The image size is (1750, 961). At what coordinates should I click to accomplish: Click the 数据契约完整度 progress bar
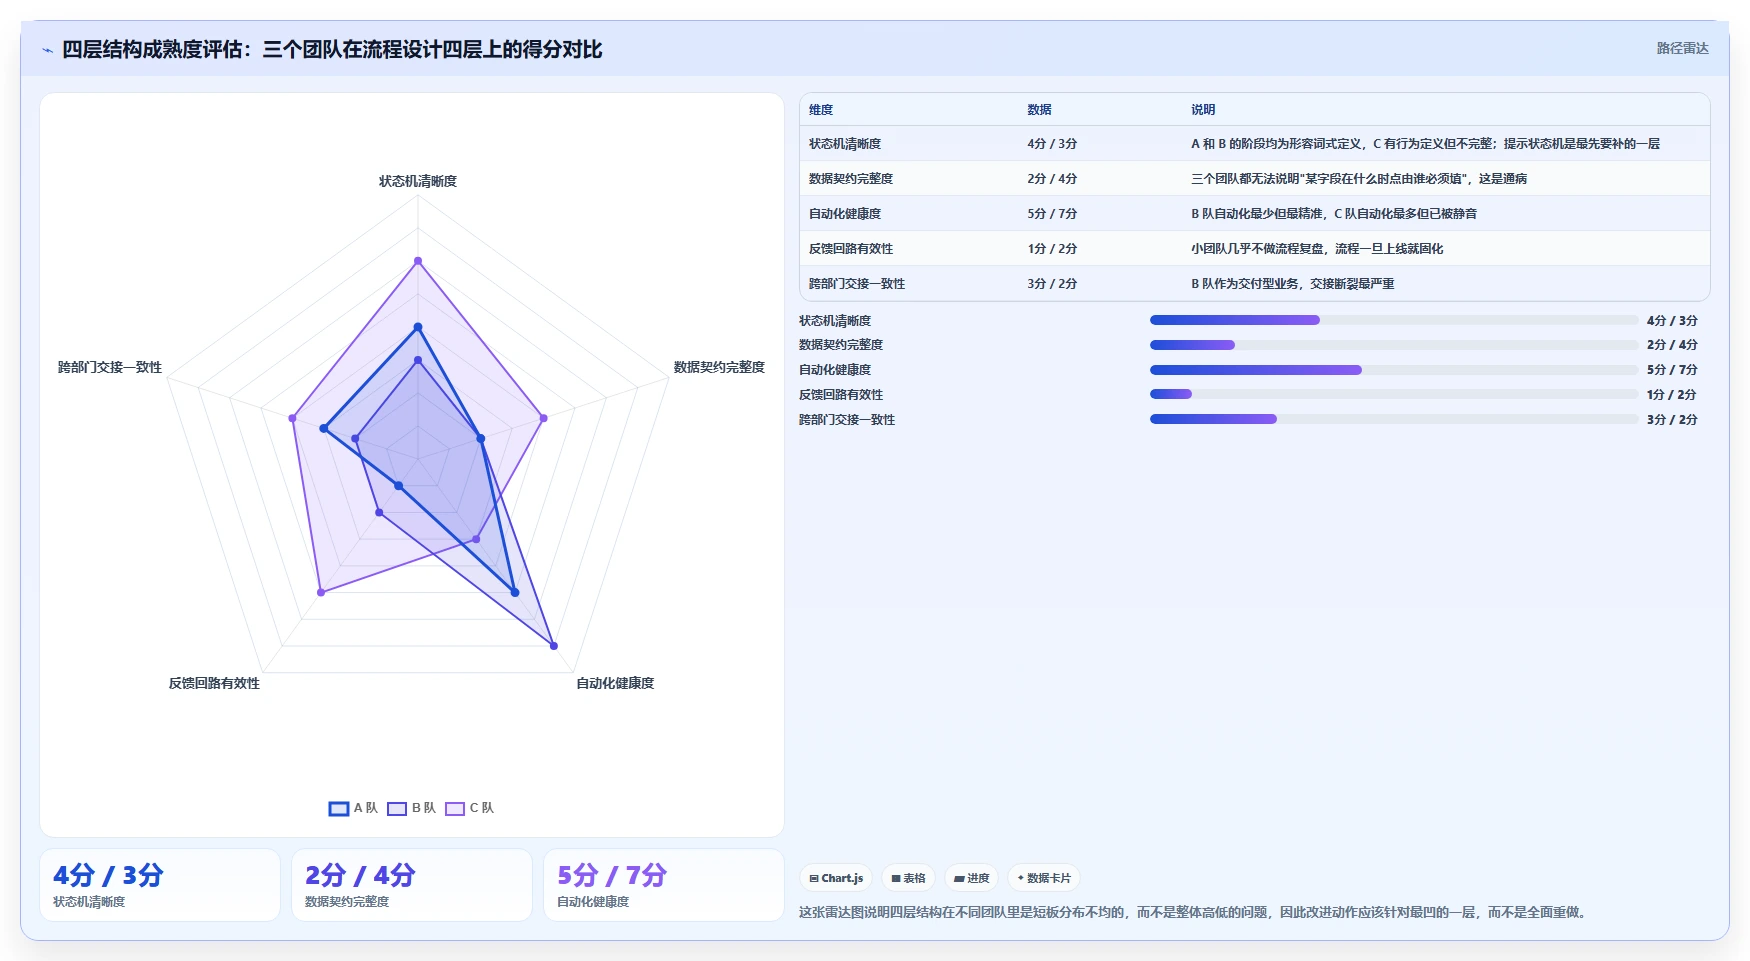[x=1394, y=345]
